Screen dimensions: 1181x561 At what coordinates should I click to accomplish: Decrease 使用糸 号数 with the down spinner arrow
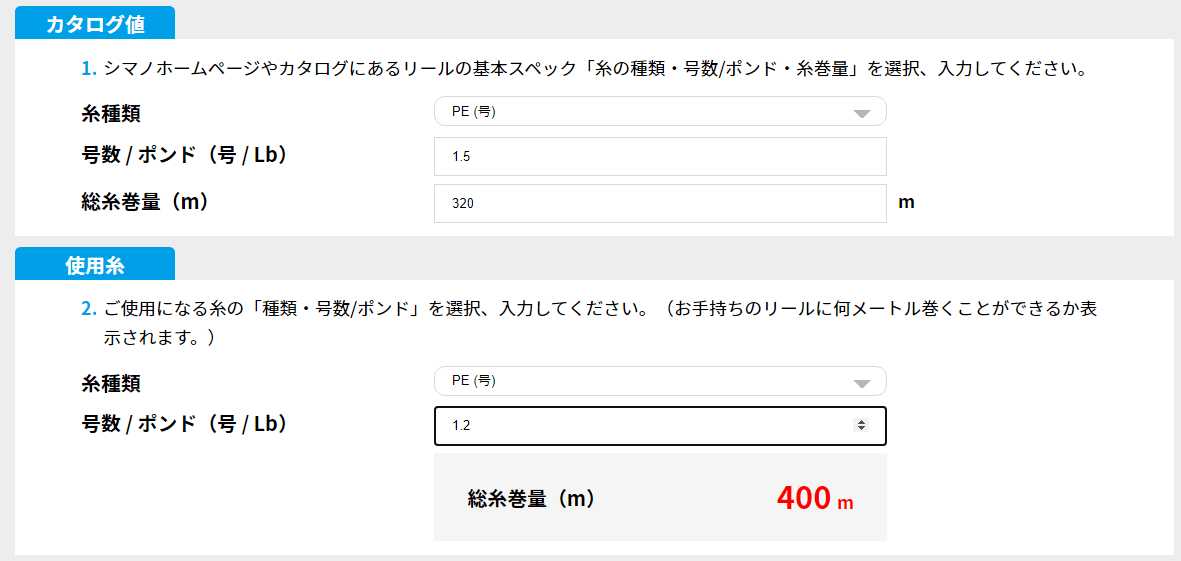(861, 430)
